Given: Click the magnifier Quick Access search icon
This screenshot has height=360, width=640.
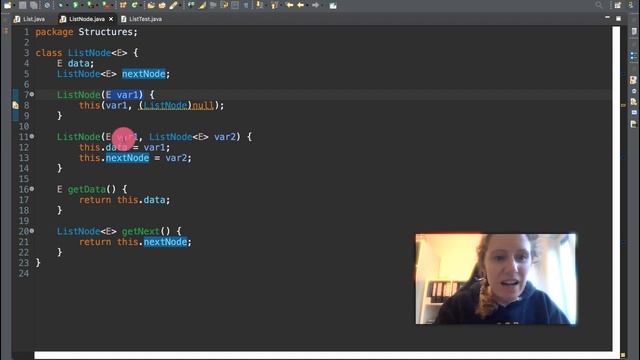Looking at the screenshot, I should pos(599,5).
